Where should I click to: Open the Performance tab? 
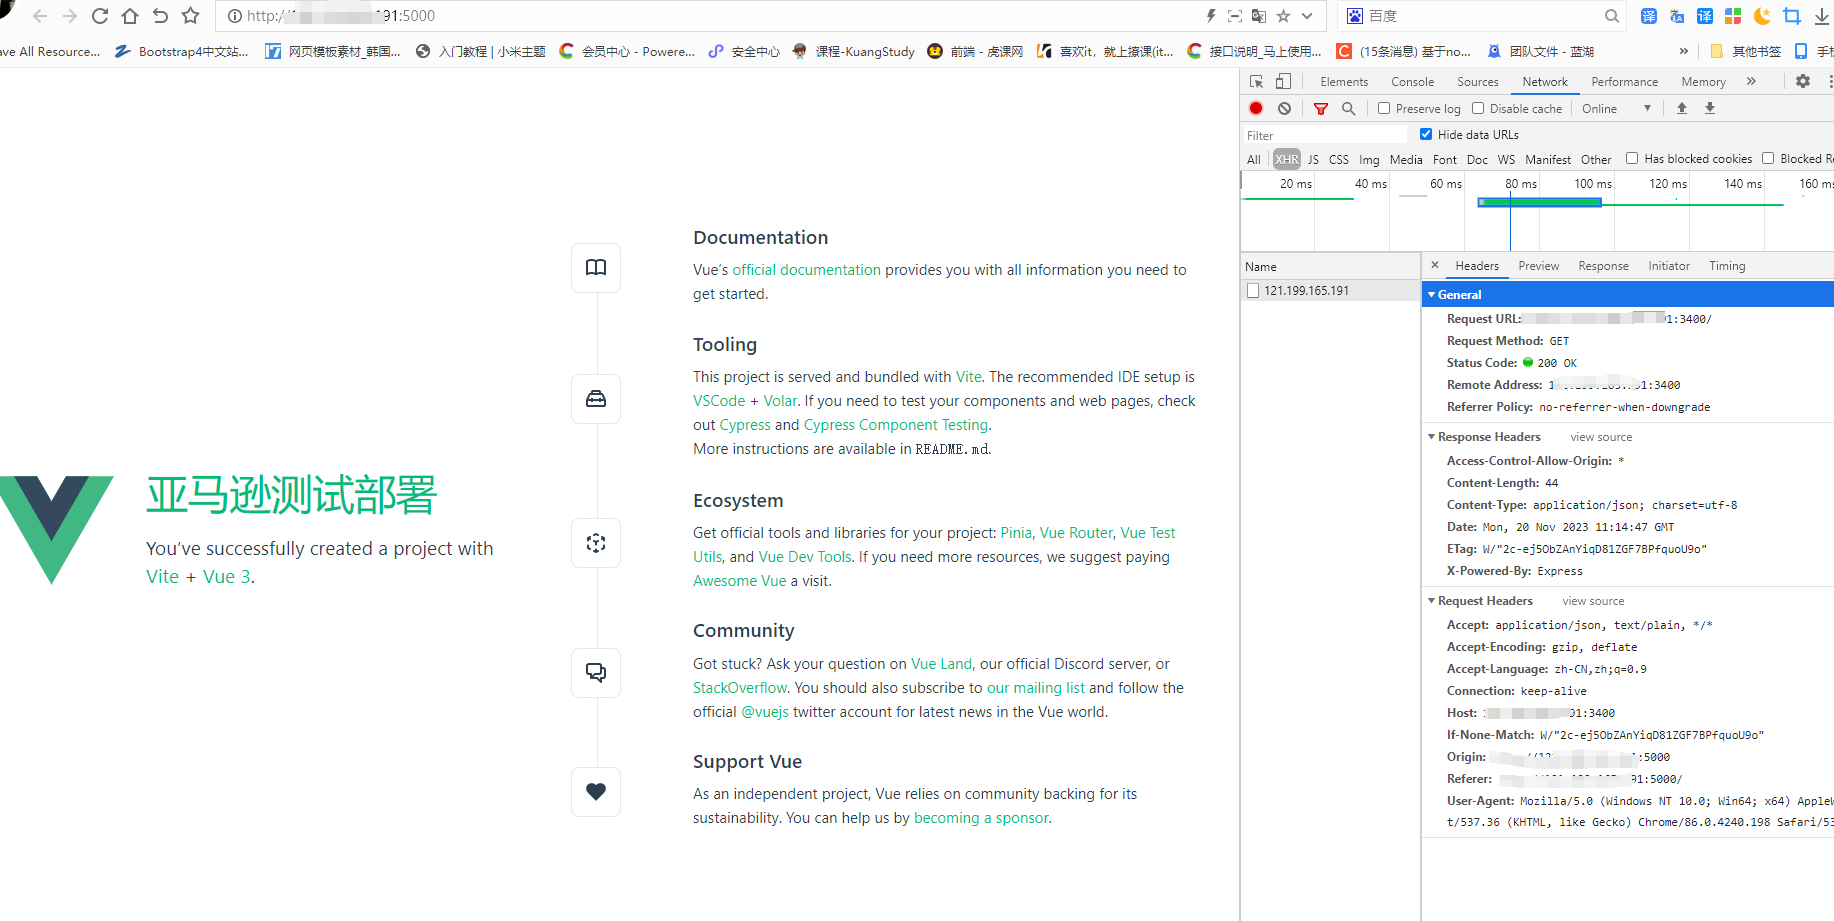pos(1624,82)
